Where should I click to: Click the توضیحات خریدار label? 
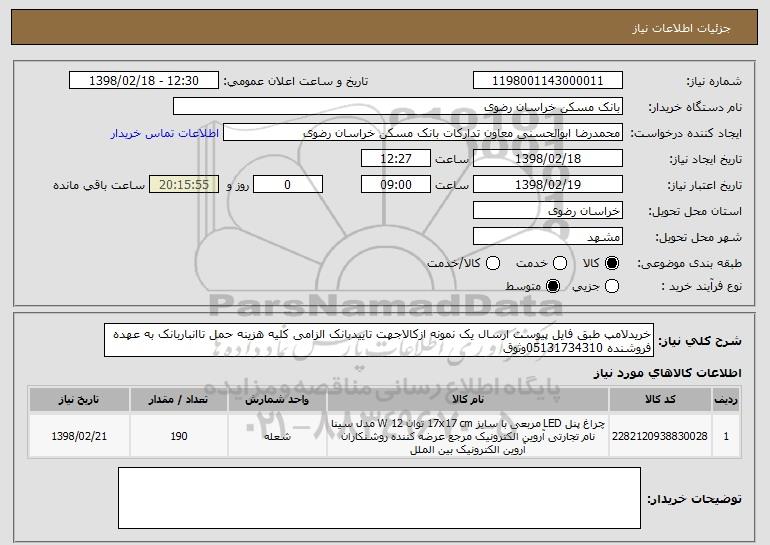(x=694, y=499)
